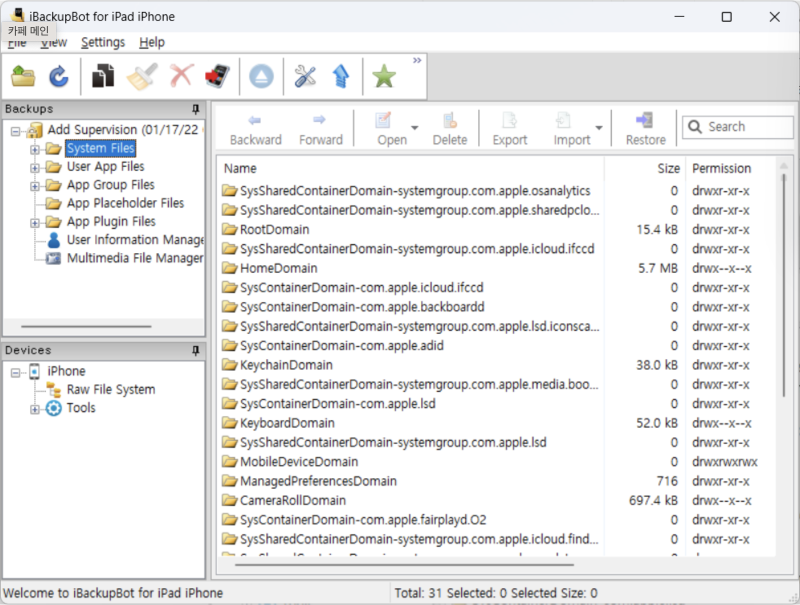This screenshot has width=800, height=605.
Task: Pin the Backups panel with pushpin
Action: (x=196, y=108)
